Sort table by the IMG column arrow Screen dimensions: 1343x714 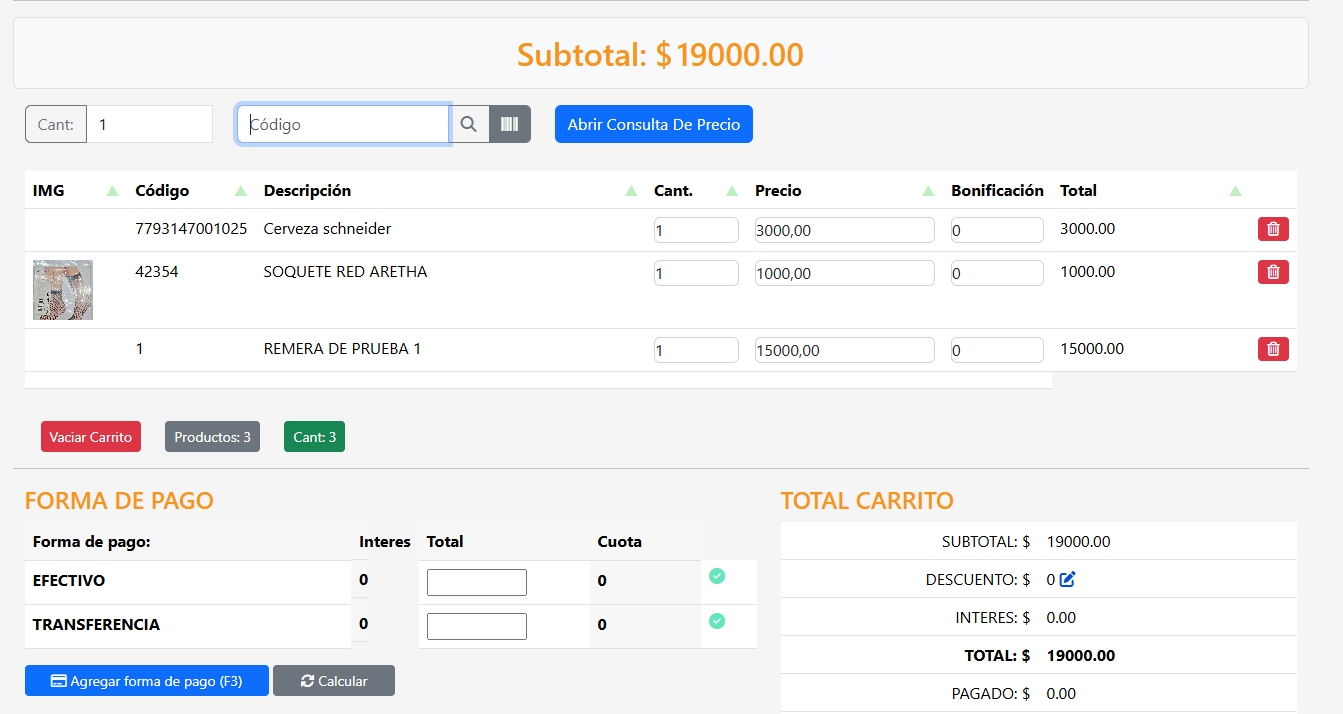tap(113, 191)
